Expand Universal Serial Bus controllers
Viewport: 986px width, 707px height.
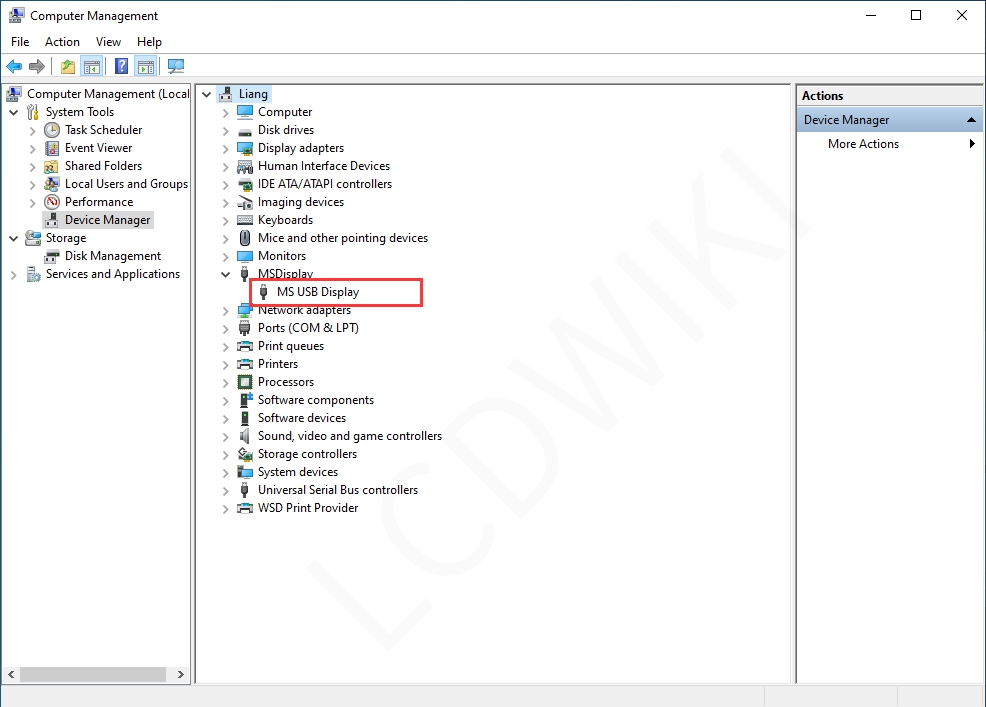pos(225,490)
